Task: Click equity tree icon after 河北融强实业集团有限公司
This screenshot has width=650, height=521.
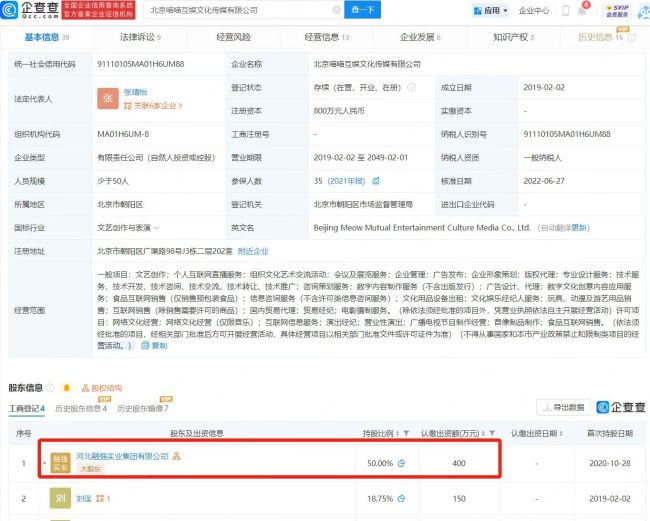Action: (177, 456)
